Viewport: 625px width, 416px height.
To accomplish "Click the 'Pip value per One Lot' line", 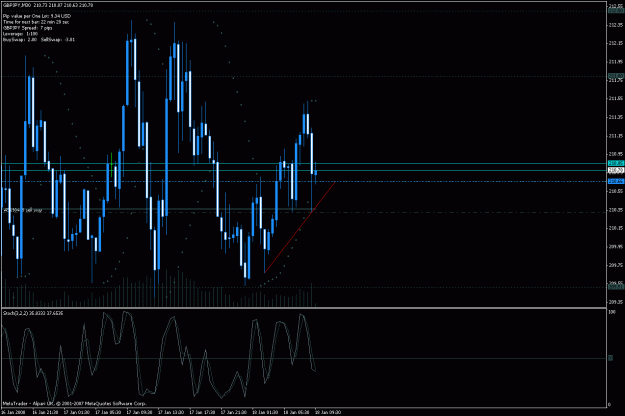I will [37, 16].
